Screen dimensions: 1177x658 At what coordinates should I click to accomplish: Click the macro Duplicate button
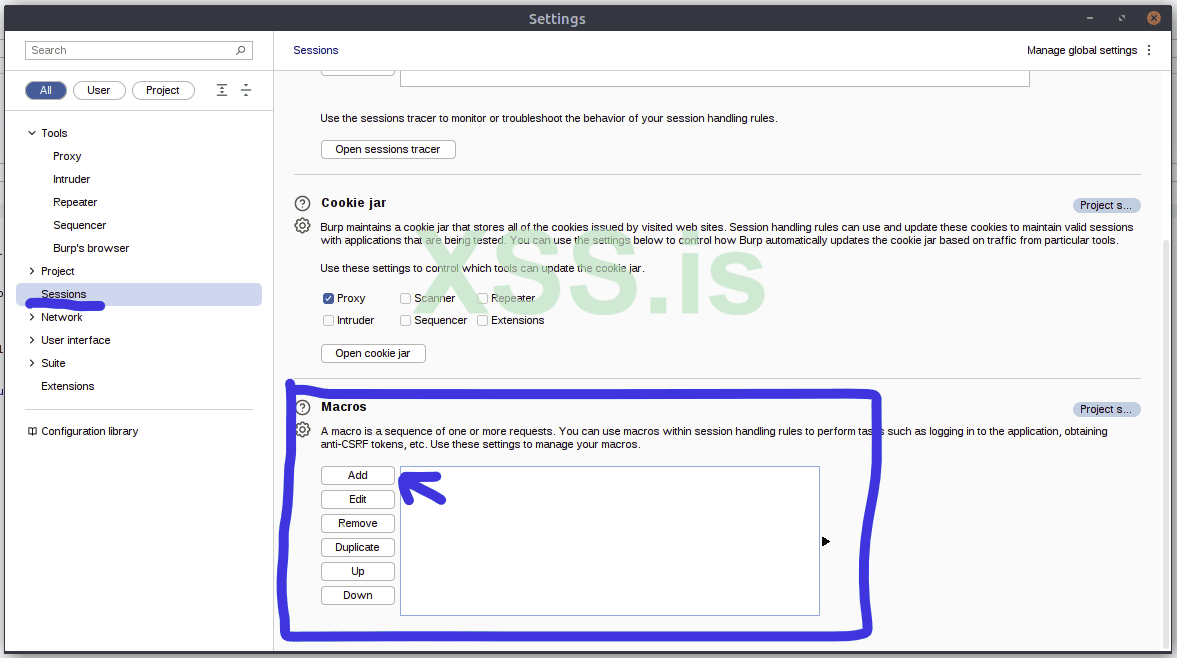point(358,548)
